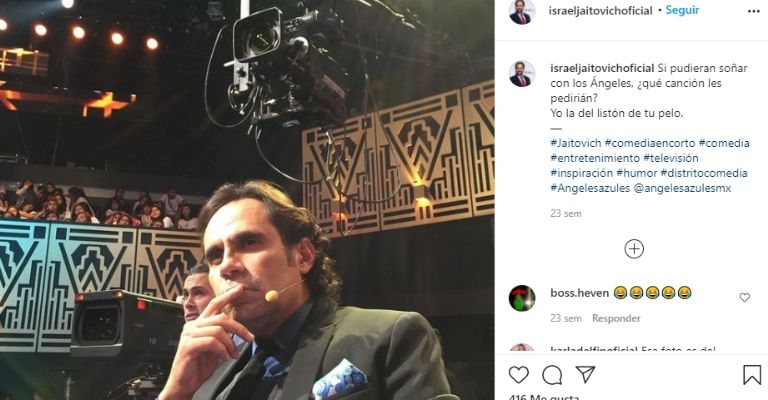Share the post via paper plane icon
Image resolution: width=768 pixels, height=400 pixels.
[x=585, y=375]
